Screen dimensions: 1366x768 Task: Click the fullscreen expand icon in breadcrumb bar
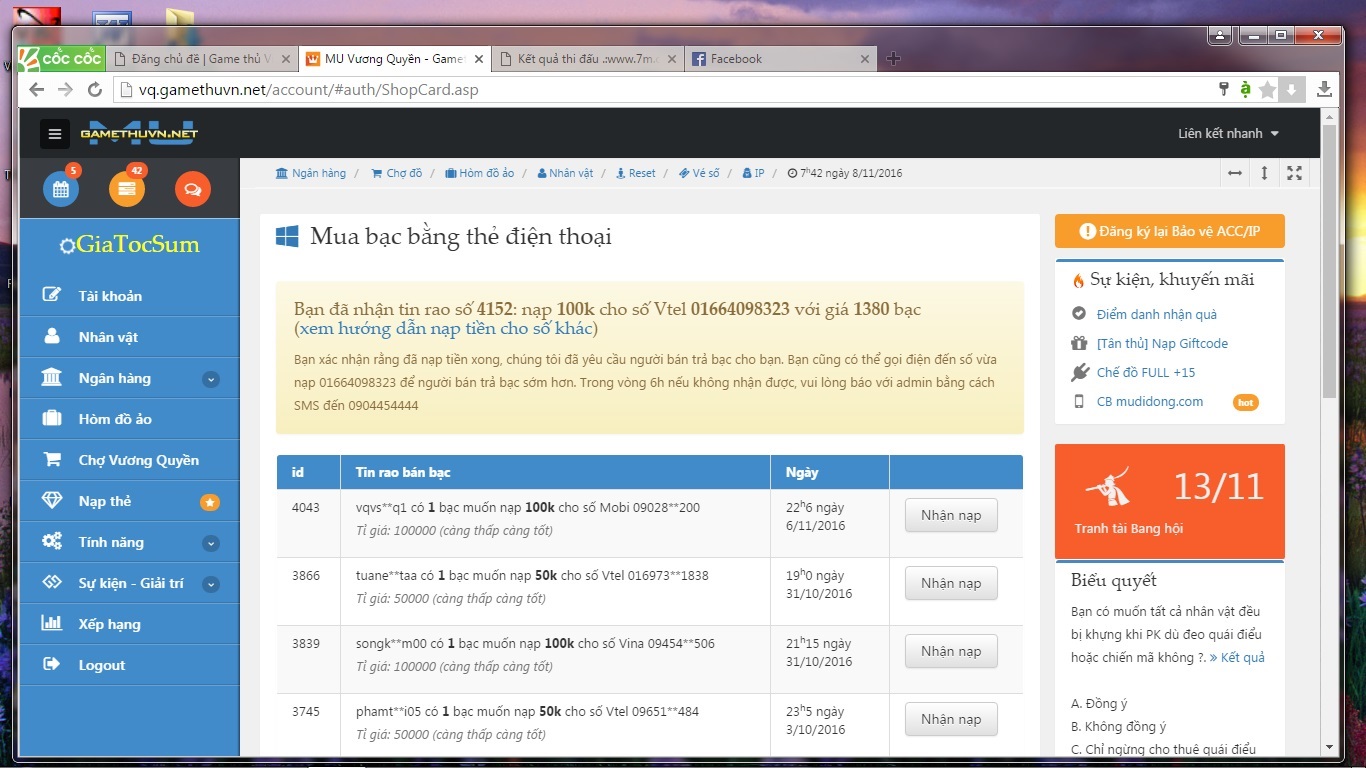tap(1294, 173)
